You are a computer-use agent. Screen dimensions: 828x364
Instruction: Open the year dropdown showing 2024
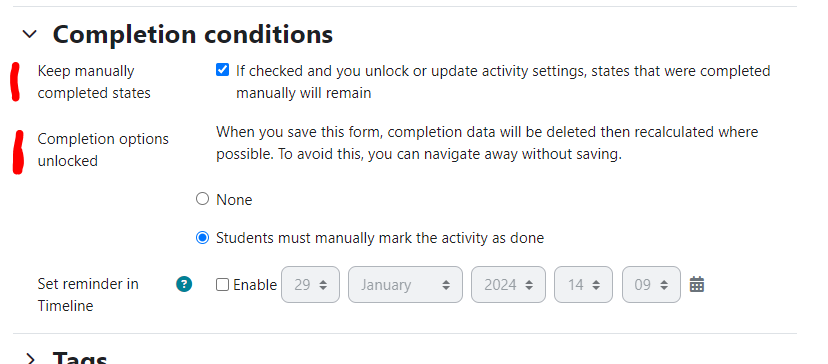[508, 285]
